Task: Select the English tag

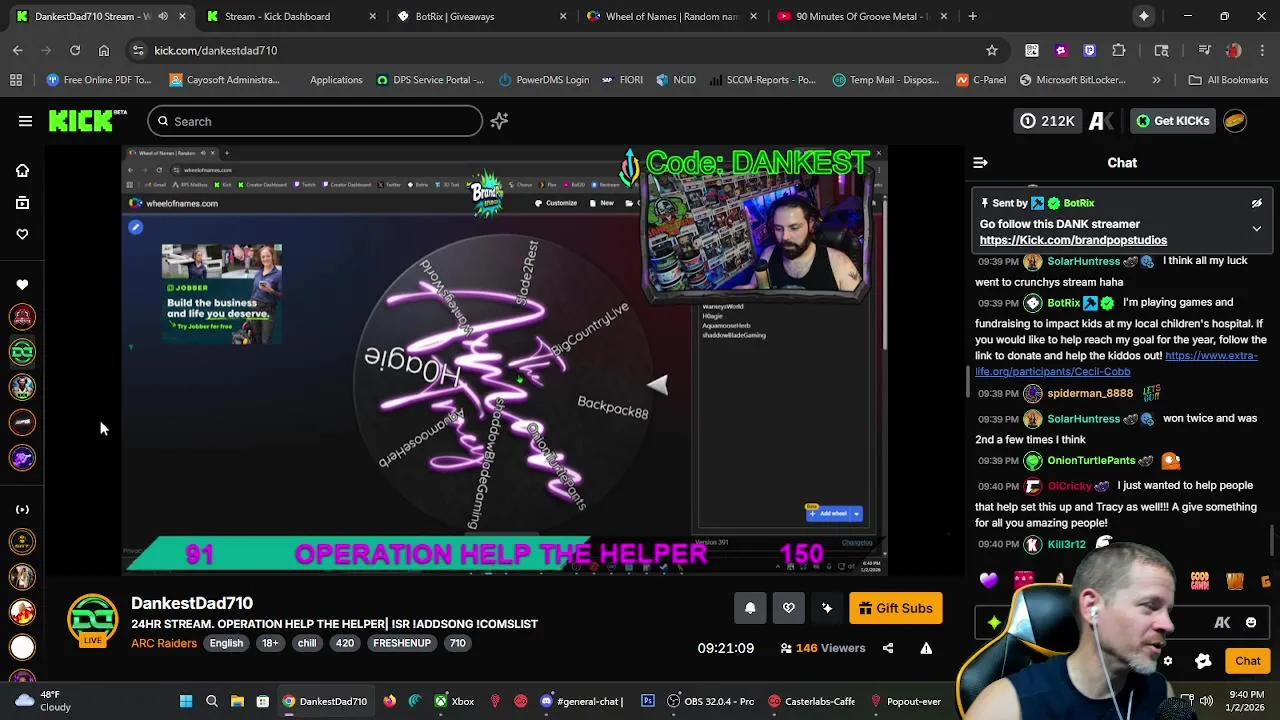Action: tap(226, 643)
